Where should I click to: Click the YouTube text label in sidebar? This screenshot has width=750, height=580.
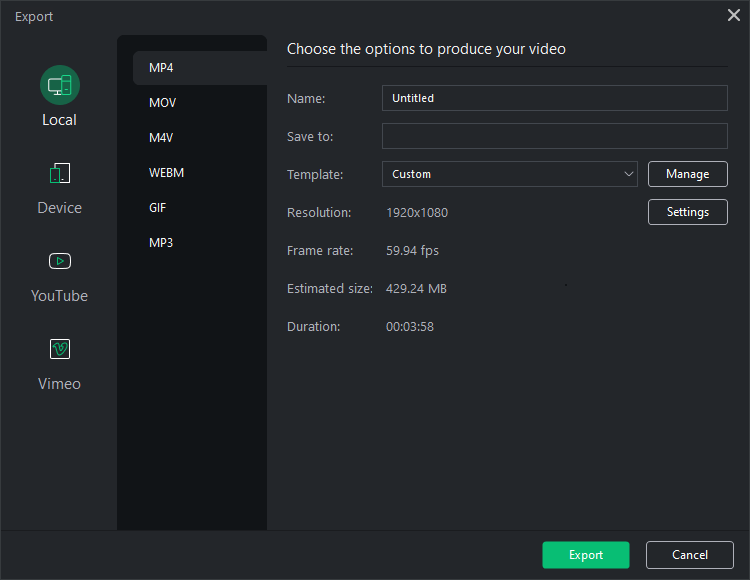tap(59, 296)
